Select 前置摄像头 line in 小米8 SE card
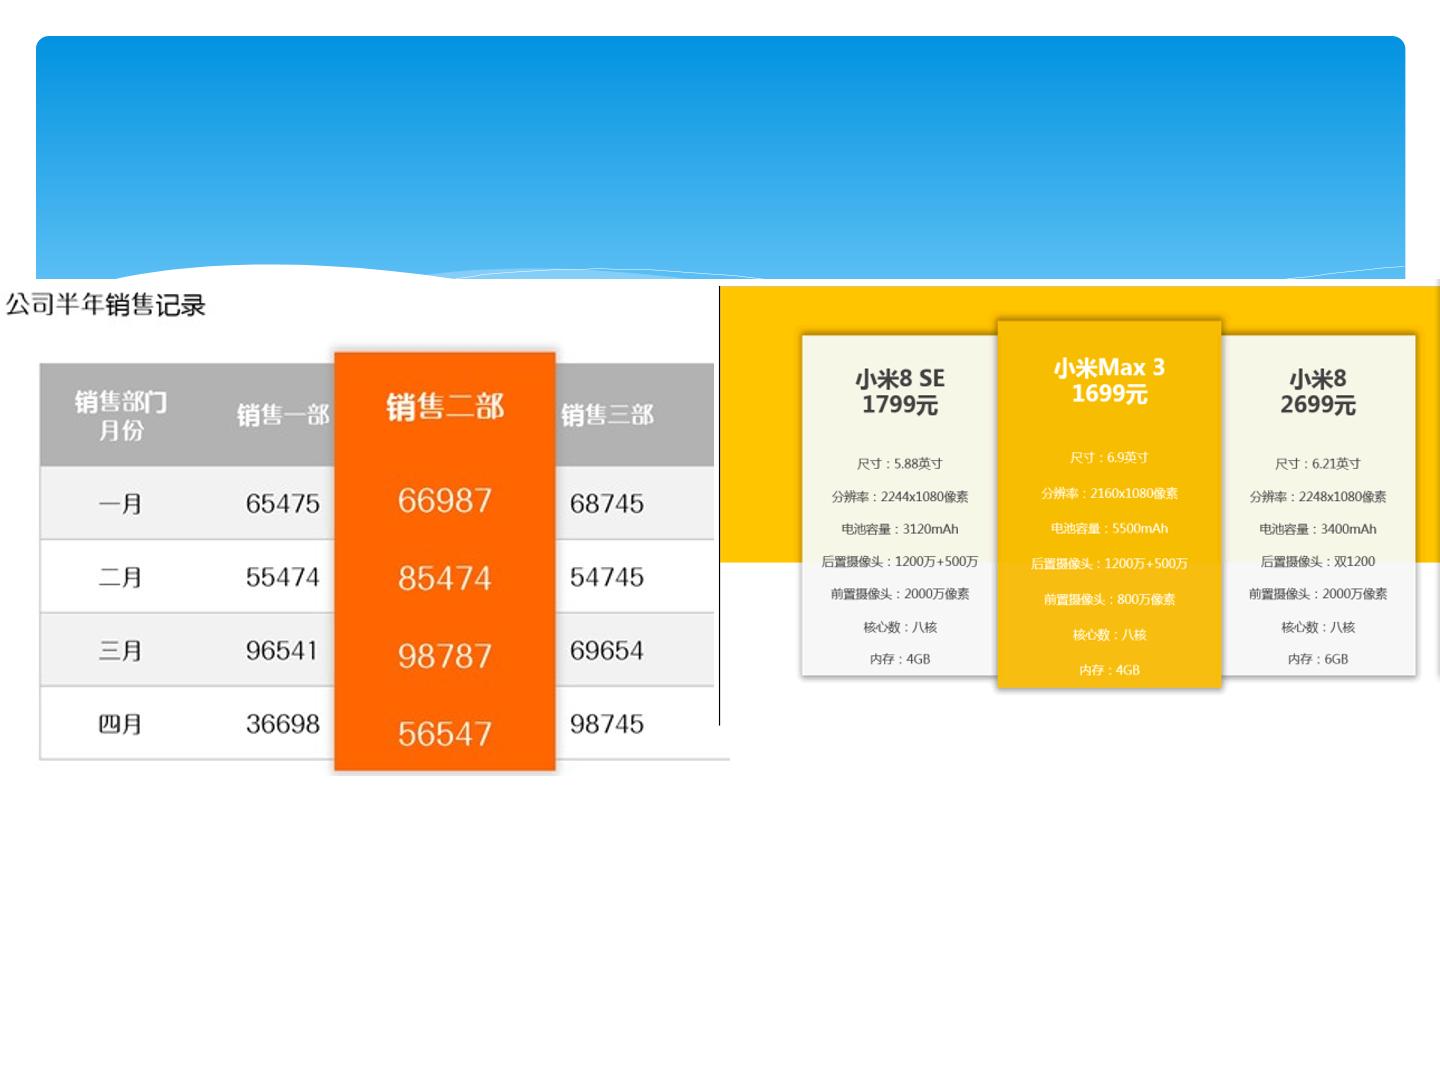Image resolution: width=1440 pixels, height=1080 pixels. [900, 594]
